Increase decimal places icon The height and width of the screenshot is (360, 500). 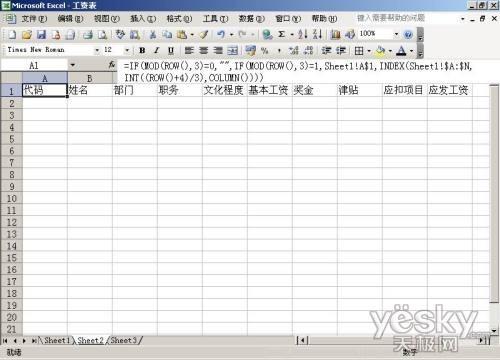pyautogui.click(x=294, y=51)
